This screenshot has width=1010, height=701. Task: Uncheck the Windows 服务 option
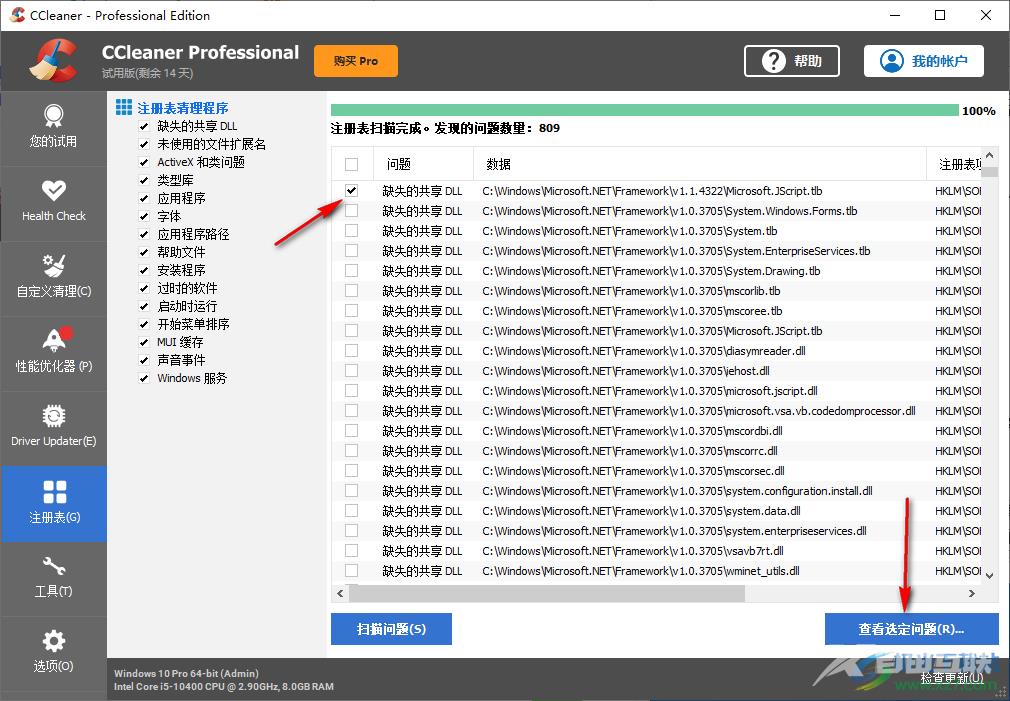click(x=144, y=378)
